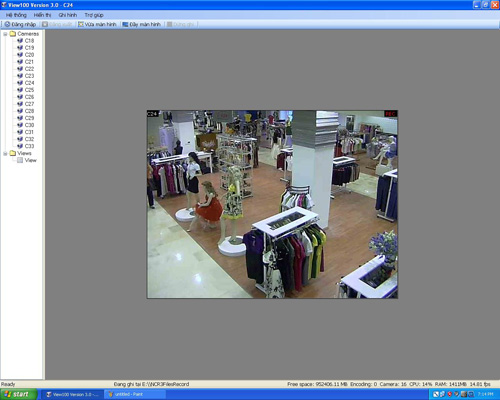Select the Views folder icon
500x400 pixels.
13,153
